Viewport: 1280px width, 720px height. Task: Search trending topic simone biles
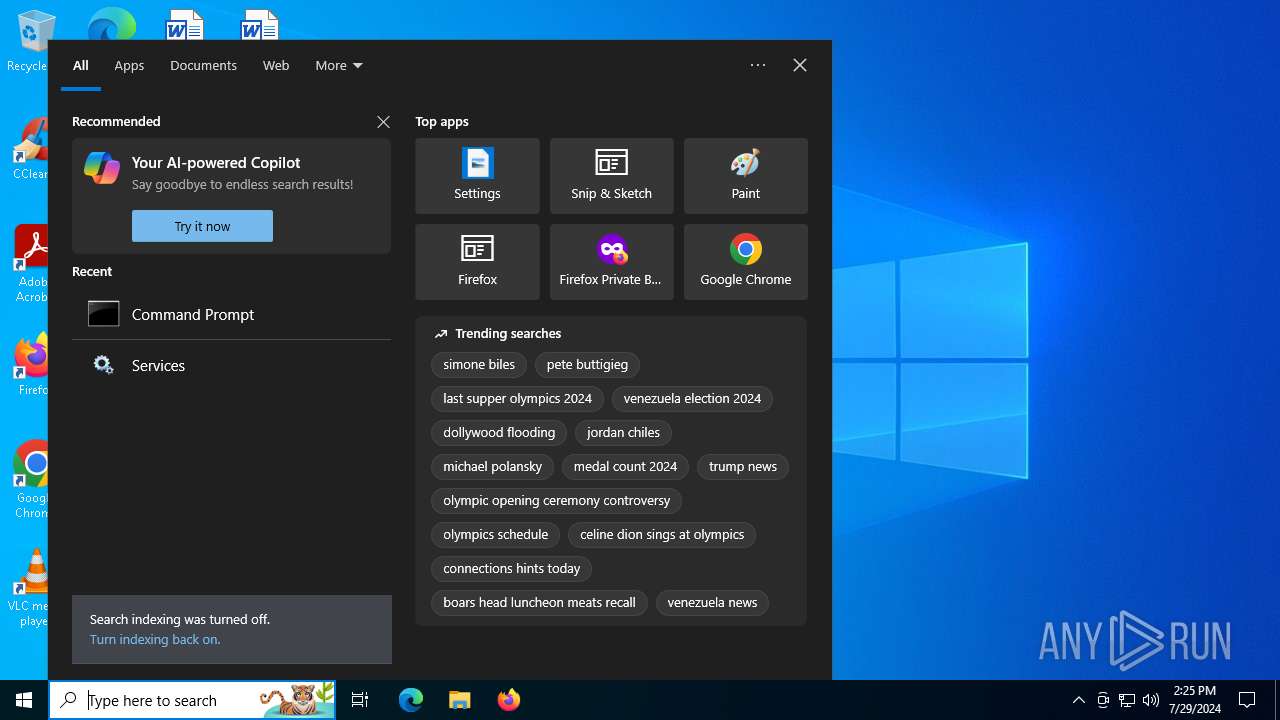point(479,365)
